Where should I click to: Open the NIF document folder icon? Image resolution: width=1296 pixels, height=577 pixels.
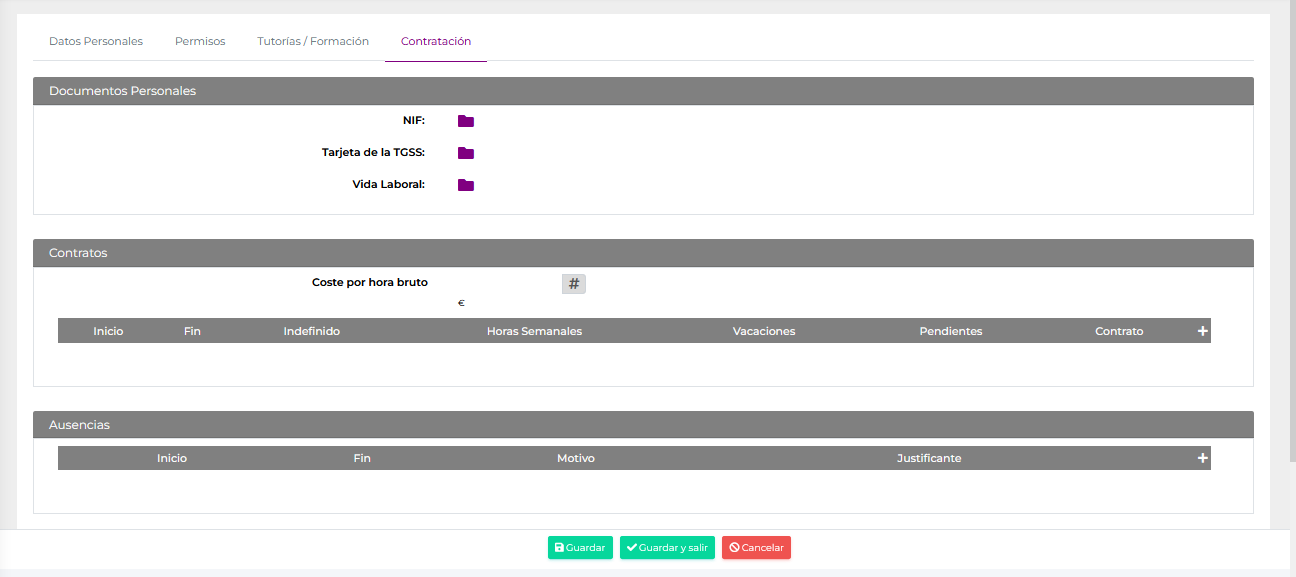(x=466, y=121)
